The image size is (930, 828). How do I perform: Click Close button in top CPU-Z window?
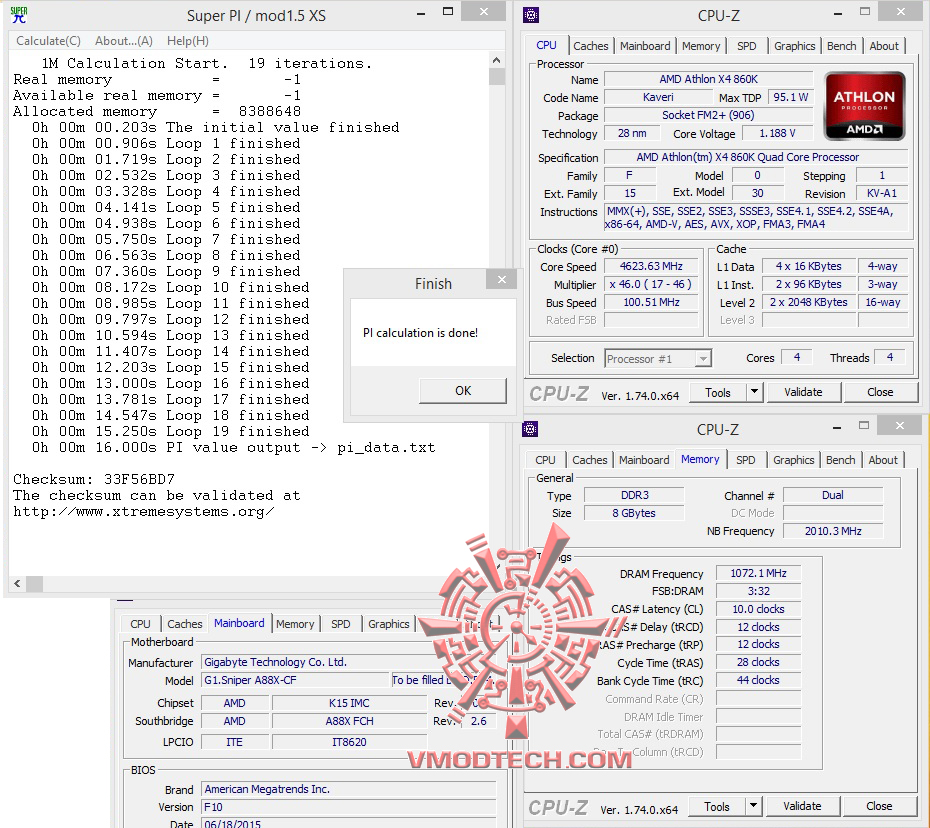880,392
